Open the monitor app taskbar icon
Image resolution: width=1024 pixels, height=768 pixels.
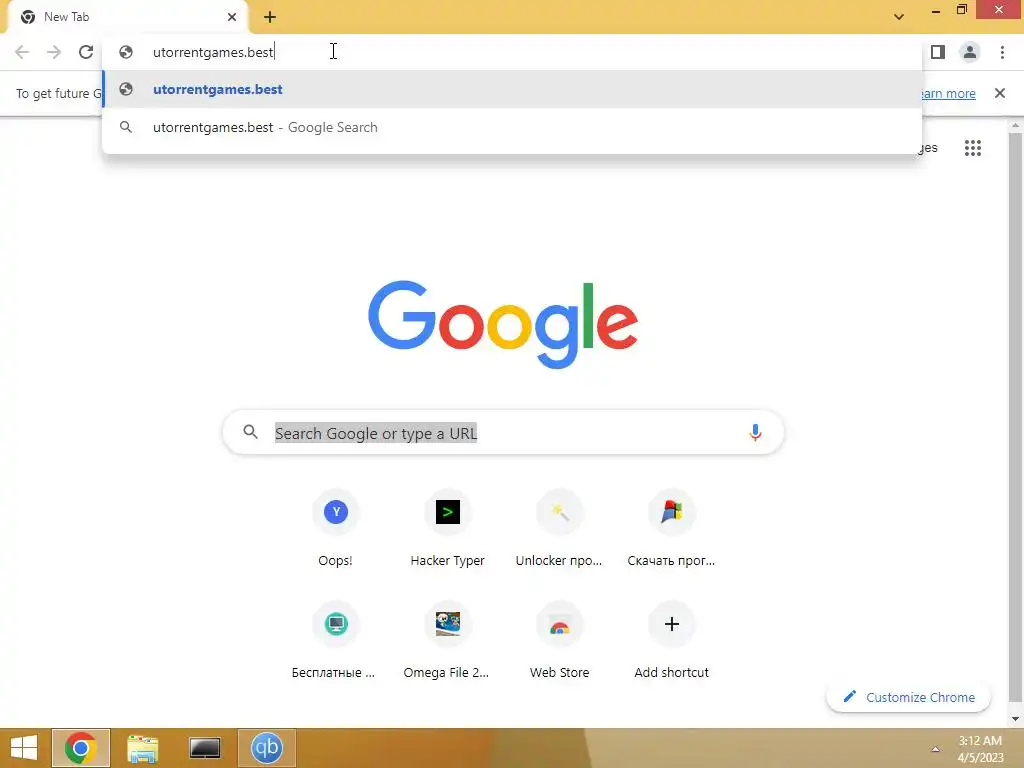[204, 748]
